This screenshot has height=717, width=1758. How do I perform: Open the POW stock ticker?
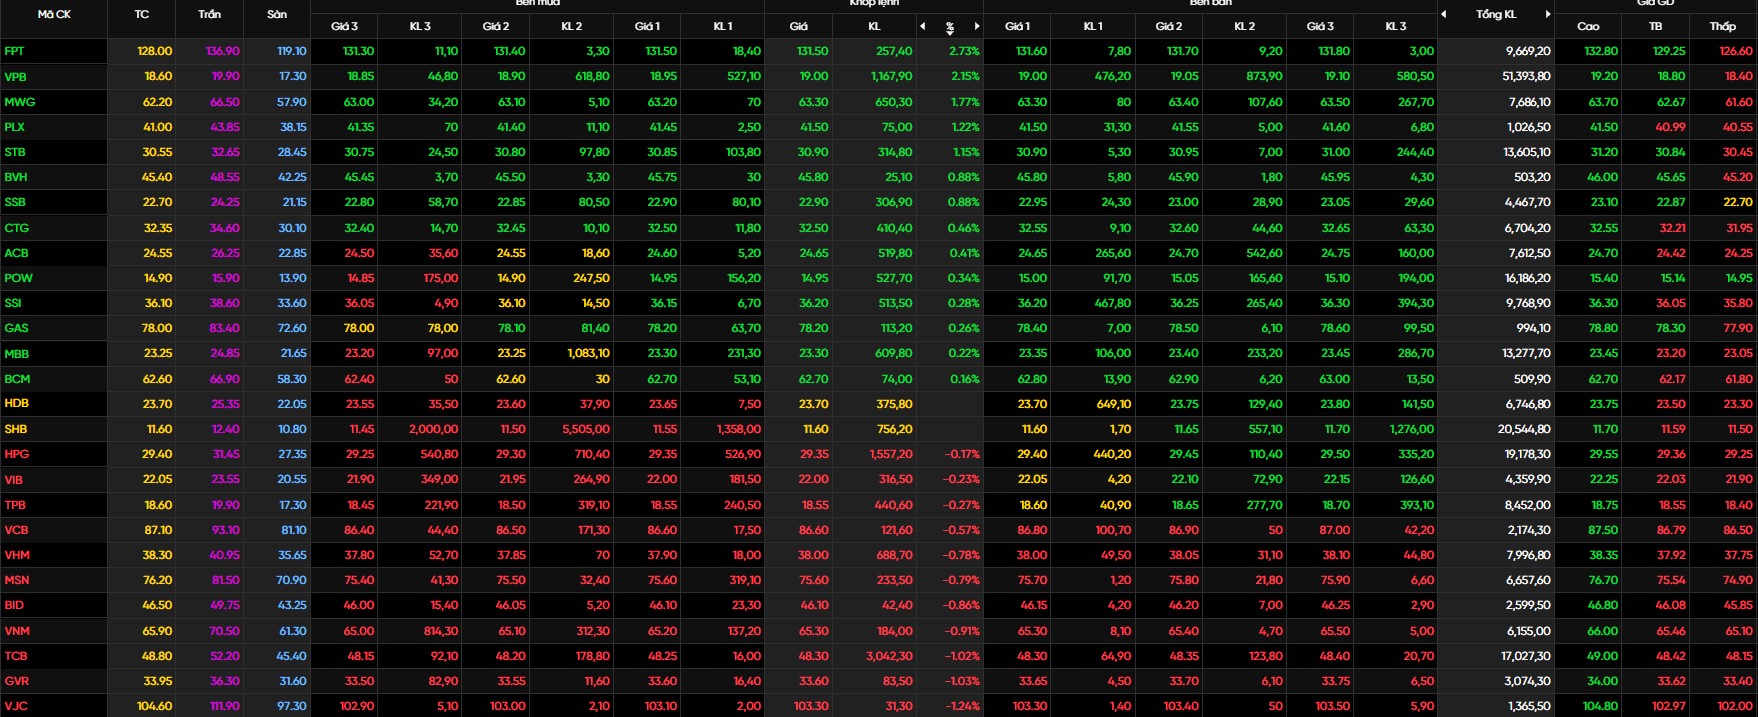pyautogui.click(x=18, y=278)
